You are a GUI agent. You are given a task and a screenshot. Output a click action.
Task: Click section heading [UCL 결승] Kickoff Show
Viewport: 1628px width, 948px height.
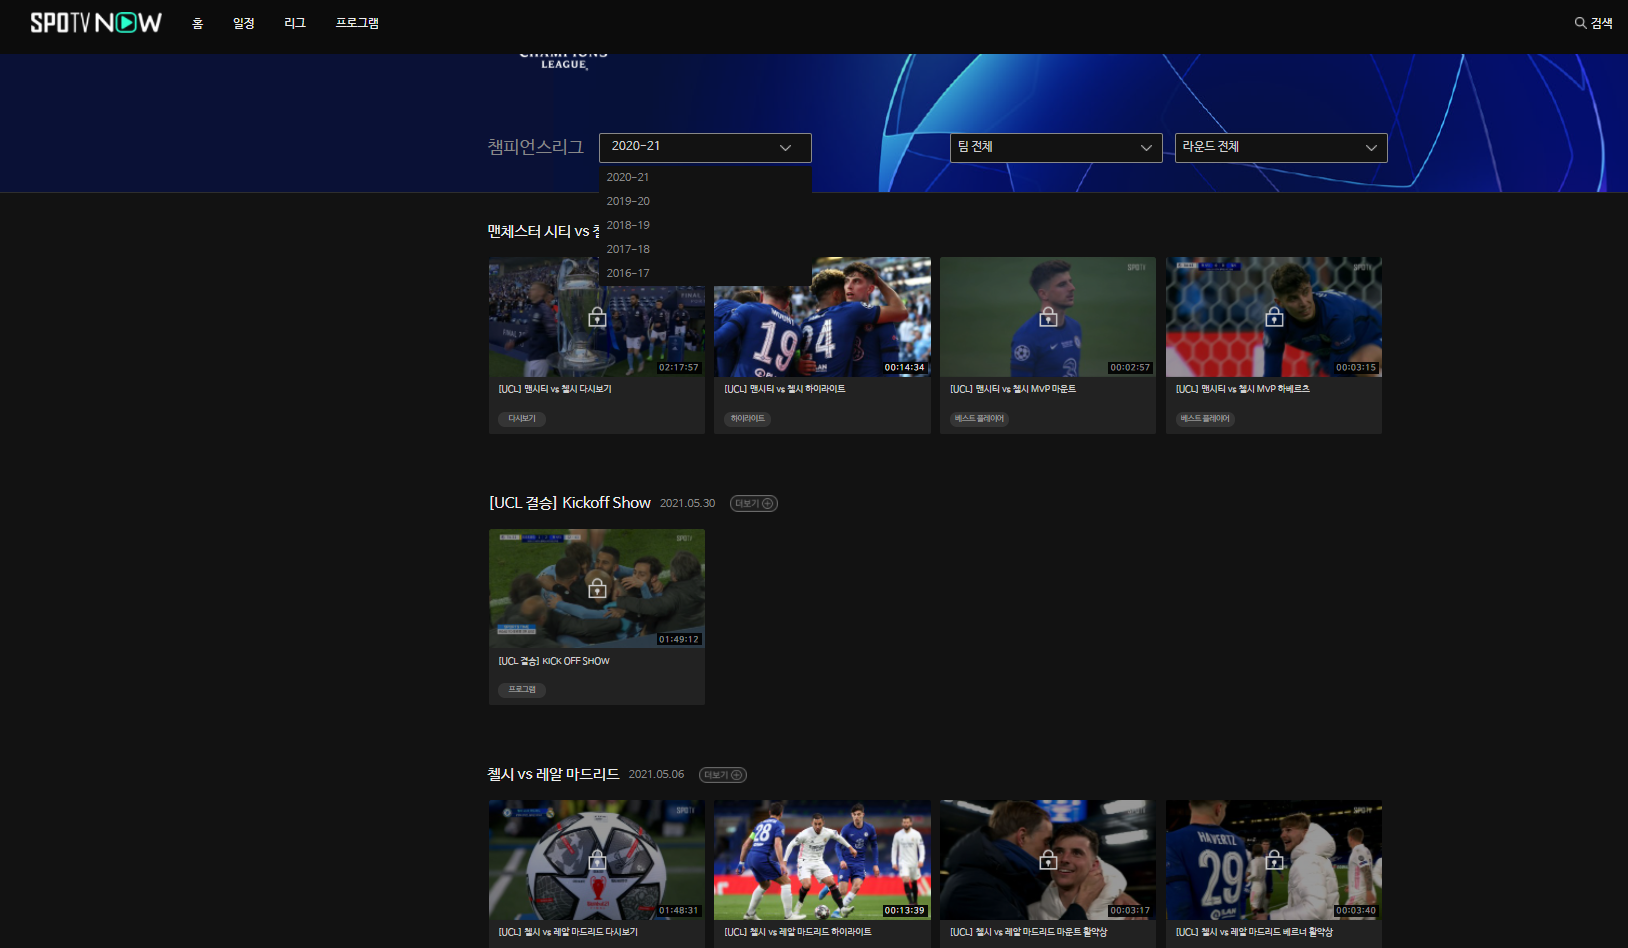570,503
